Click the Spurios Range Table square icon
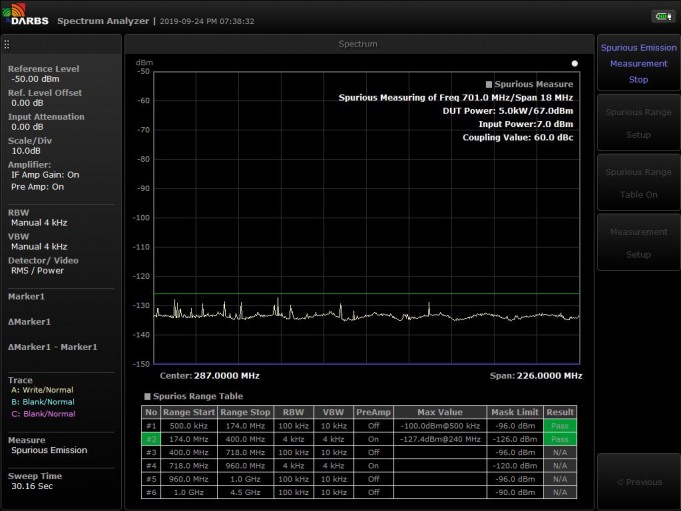Viewport: 681px width, 511px height. (x=147, y=396)
